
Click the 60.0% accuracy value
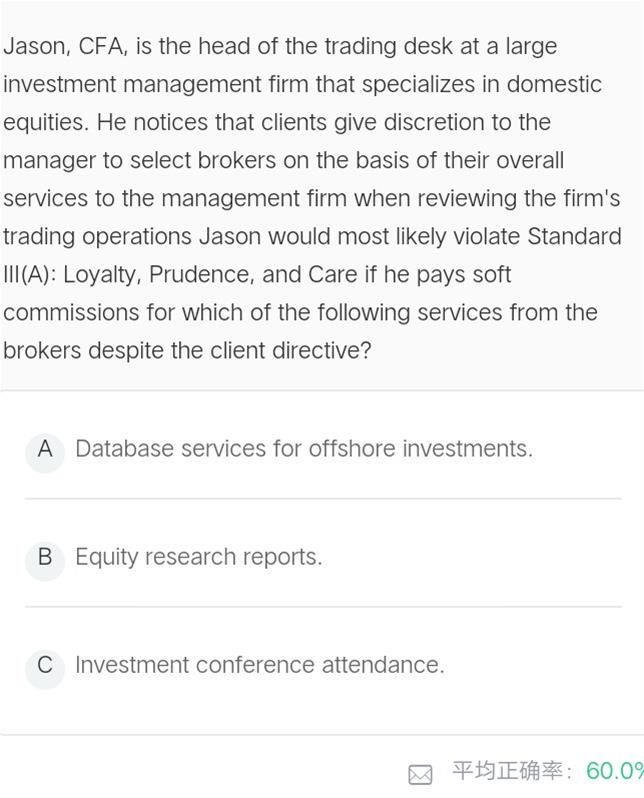click(614, 771)
